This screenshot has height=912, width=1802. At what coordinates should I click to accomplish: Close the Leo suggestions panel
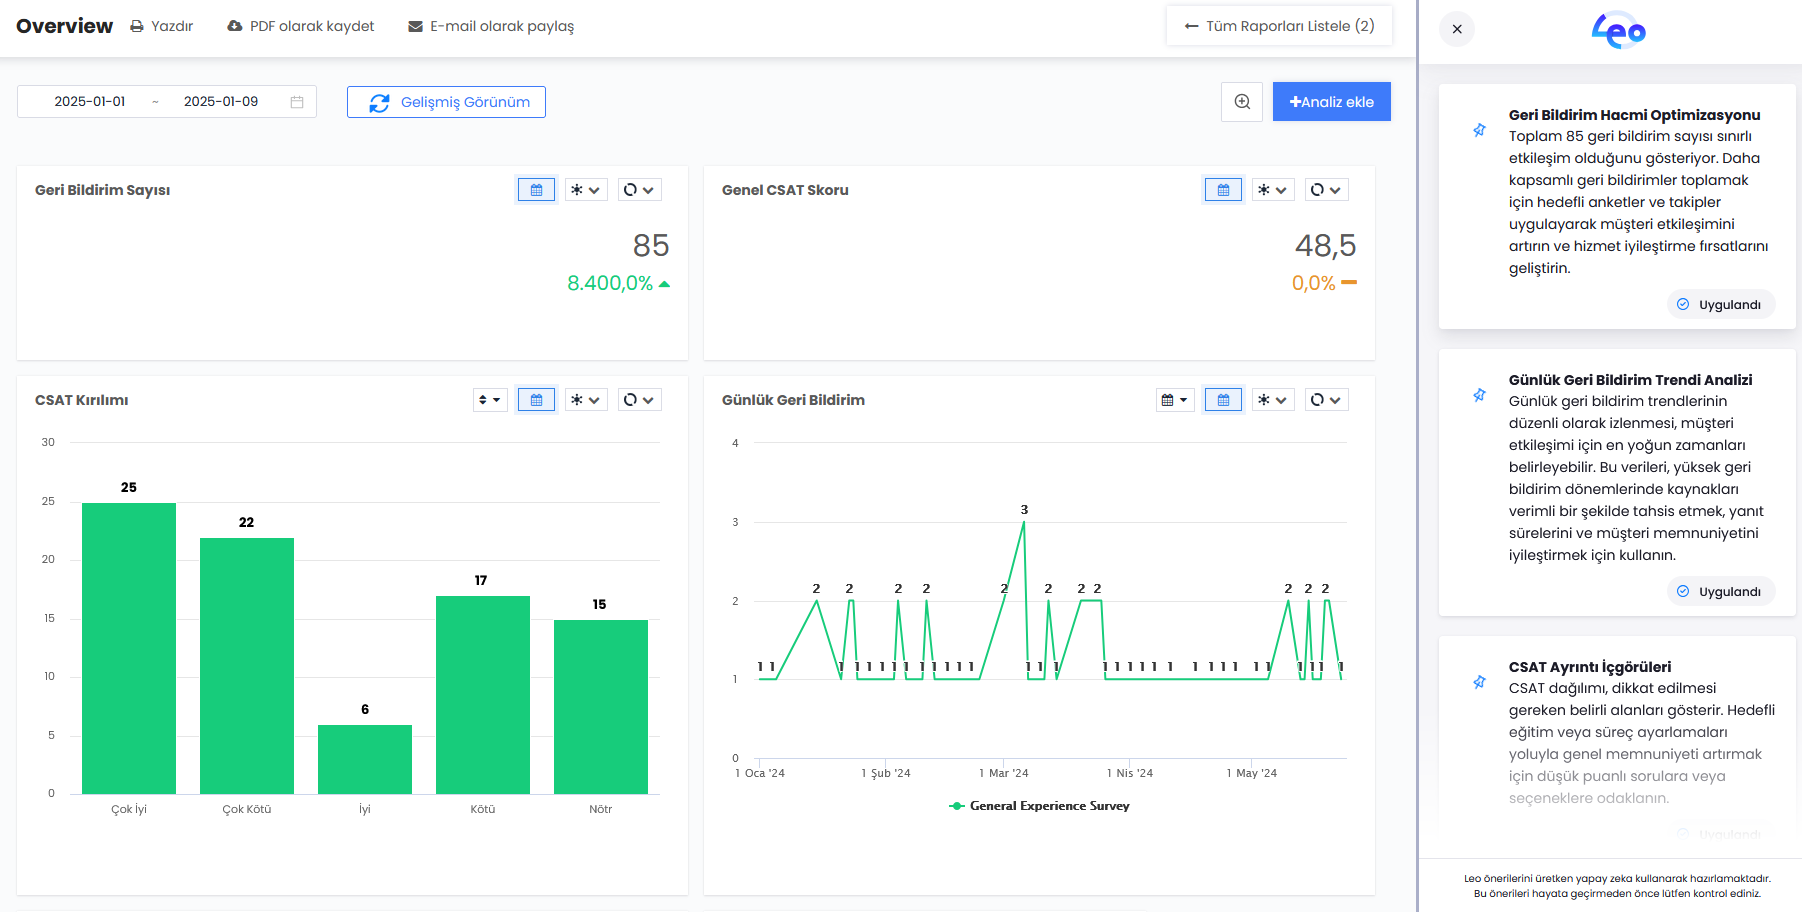click(1457, 29)
